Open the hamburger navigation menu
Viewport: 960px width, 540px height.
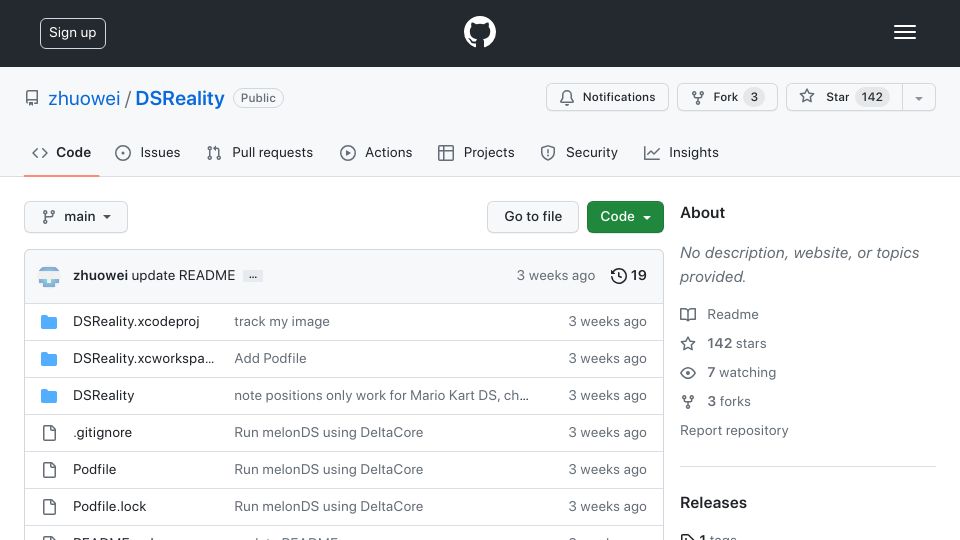pos(904,32)
